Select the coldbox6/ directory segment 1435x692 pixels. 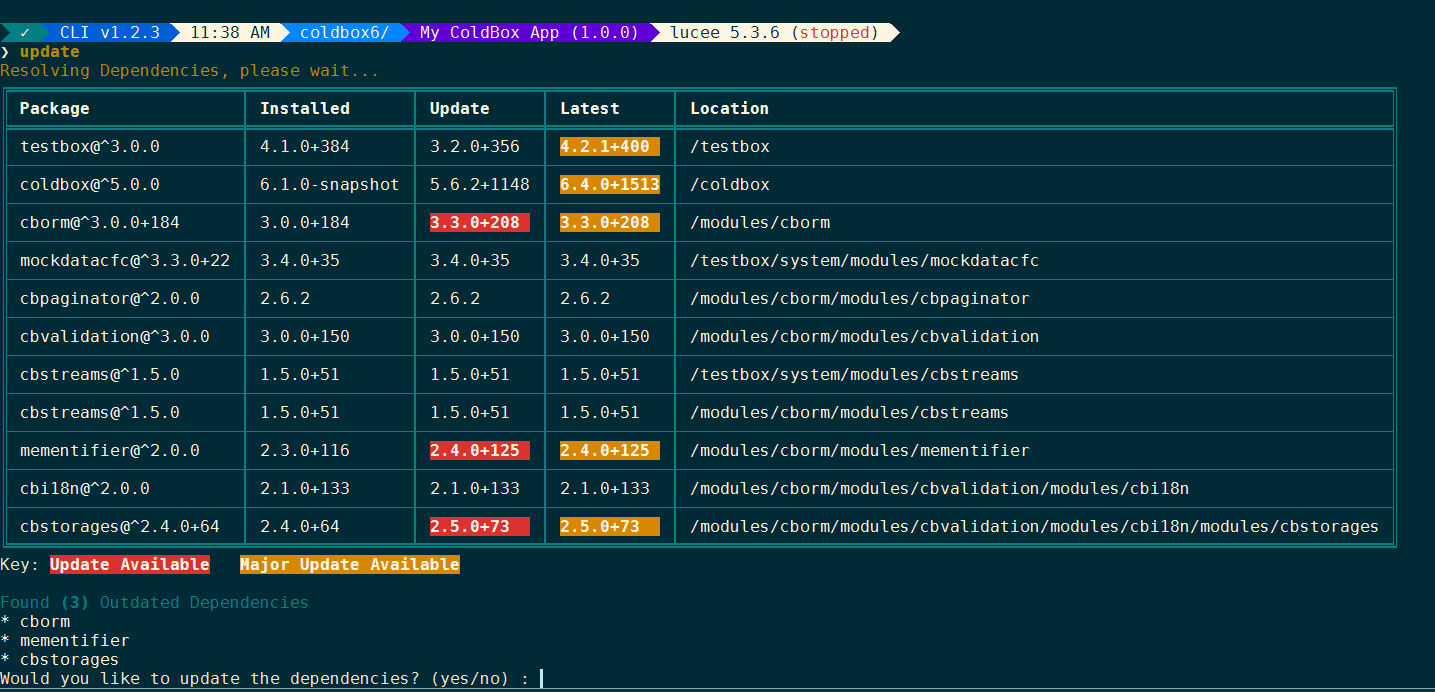[x=344, y=33]
